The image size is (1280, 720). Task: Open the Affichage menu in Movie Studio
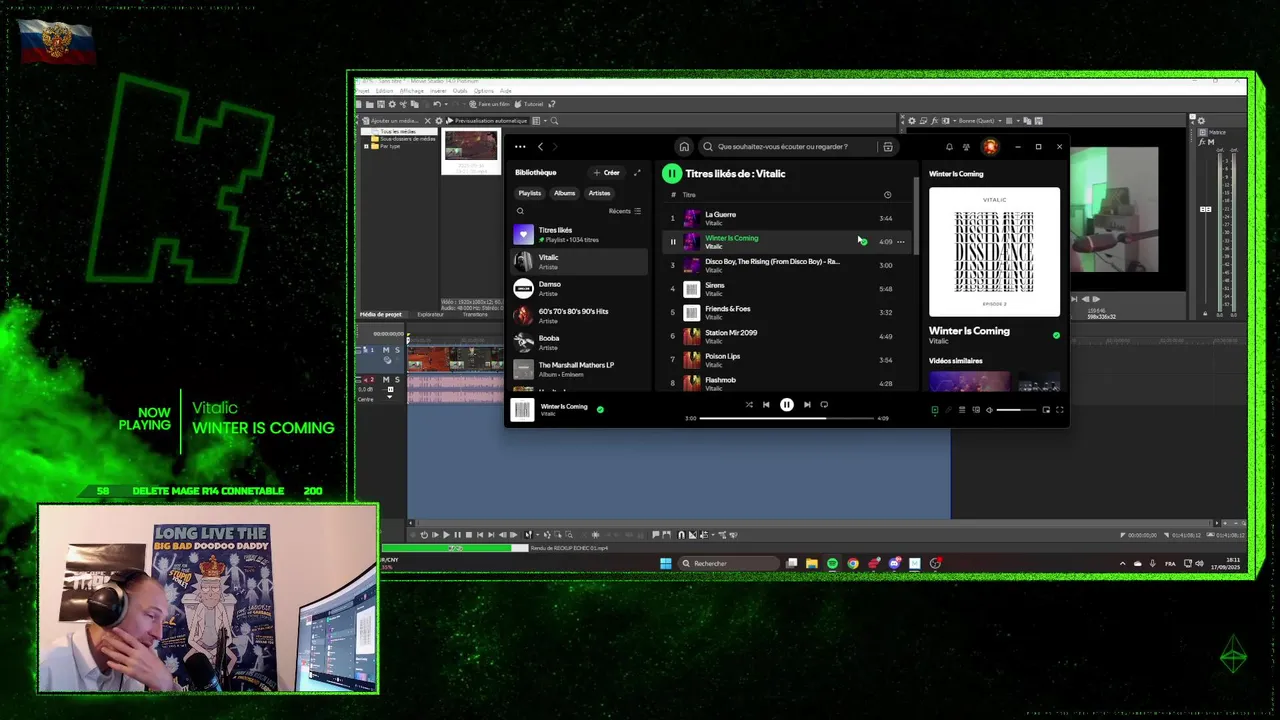(x=412, y=91)
